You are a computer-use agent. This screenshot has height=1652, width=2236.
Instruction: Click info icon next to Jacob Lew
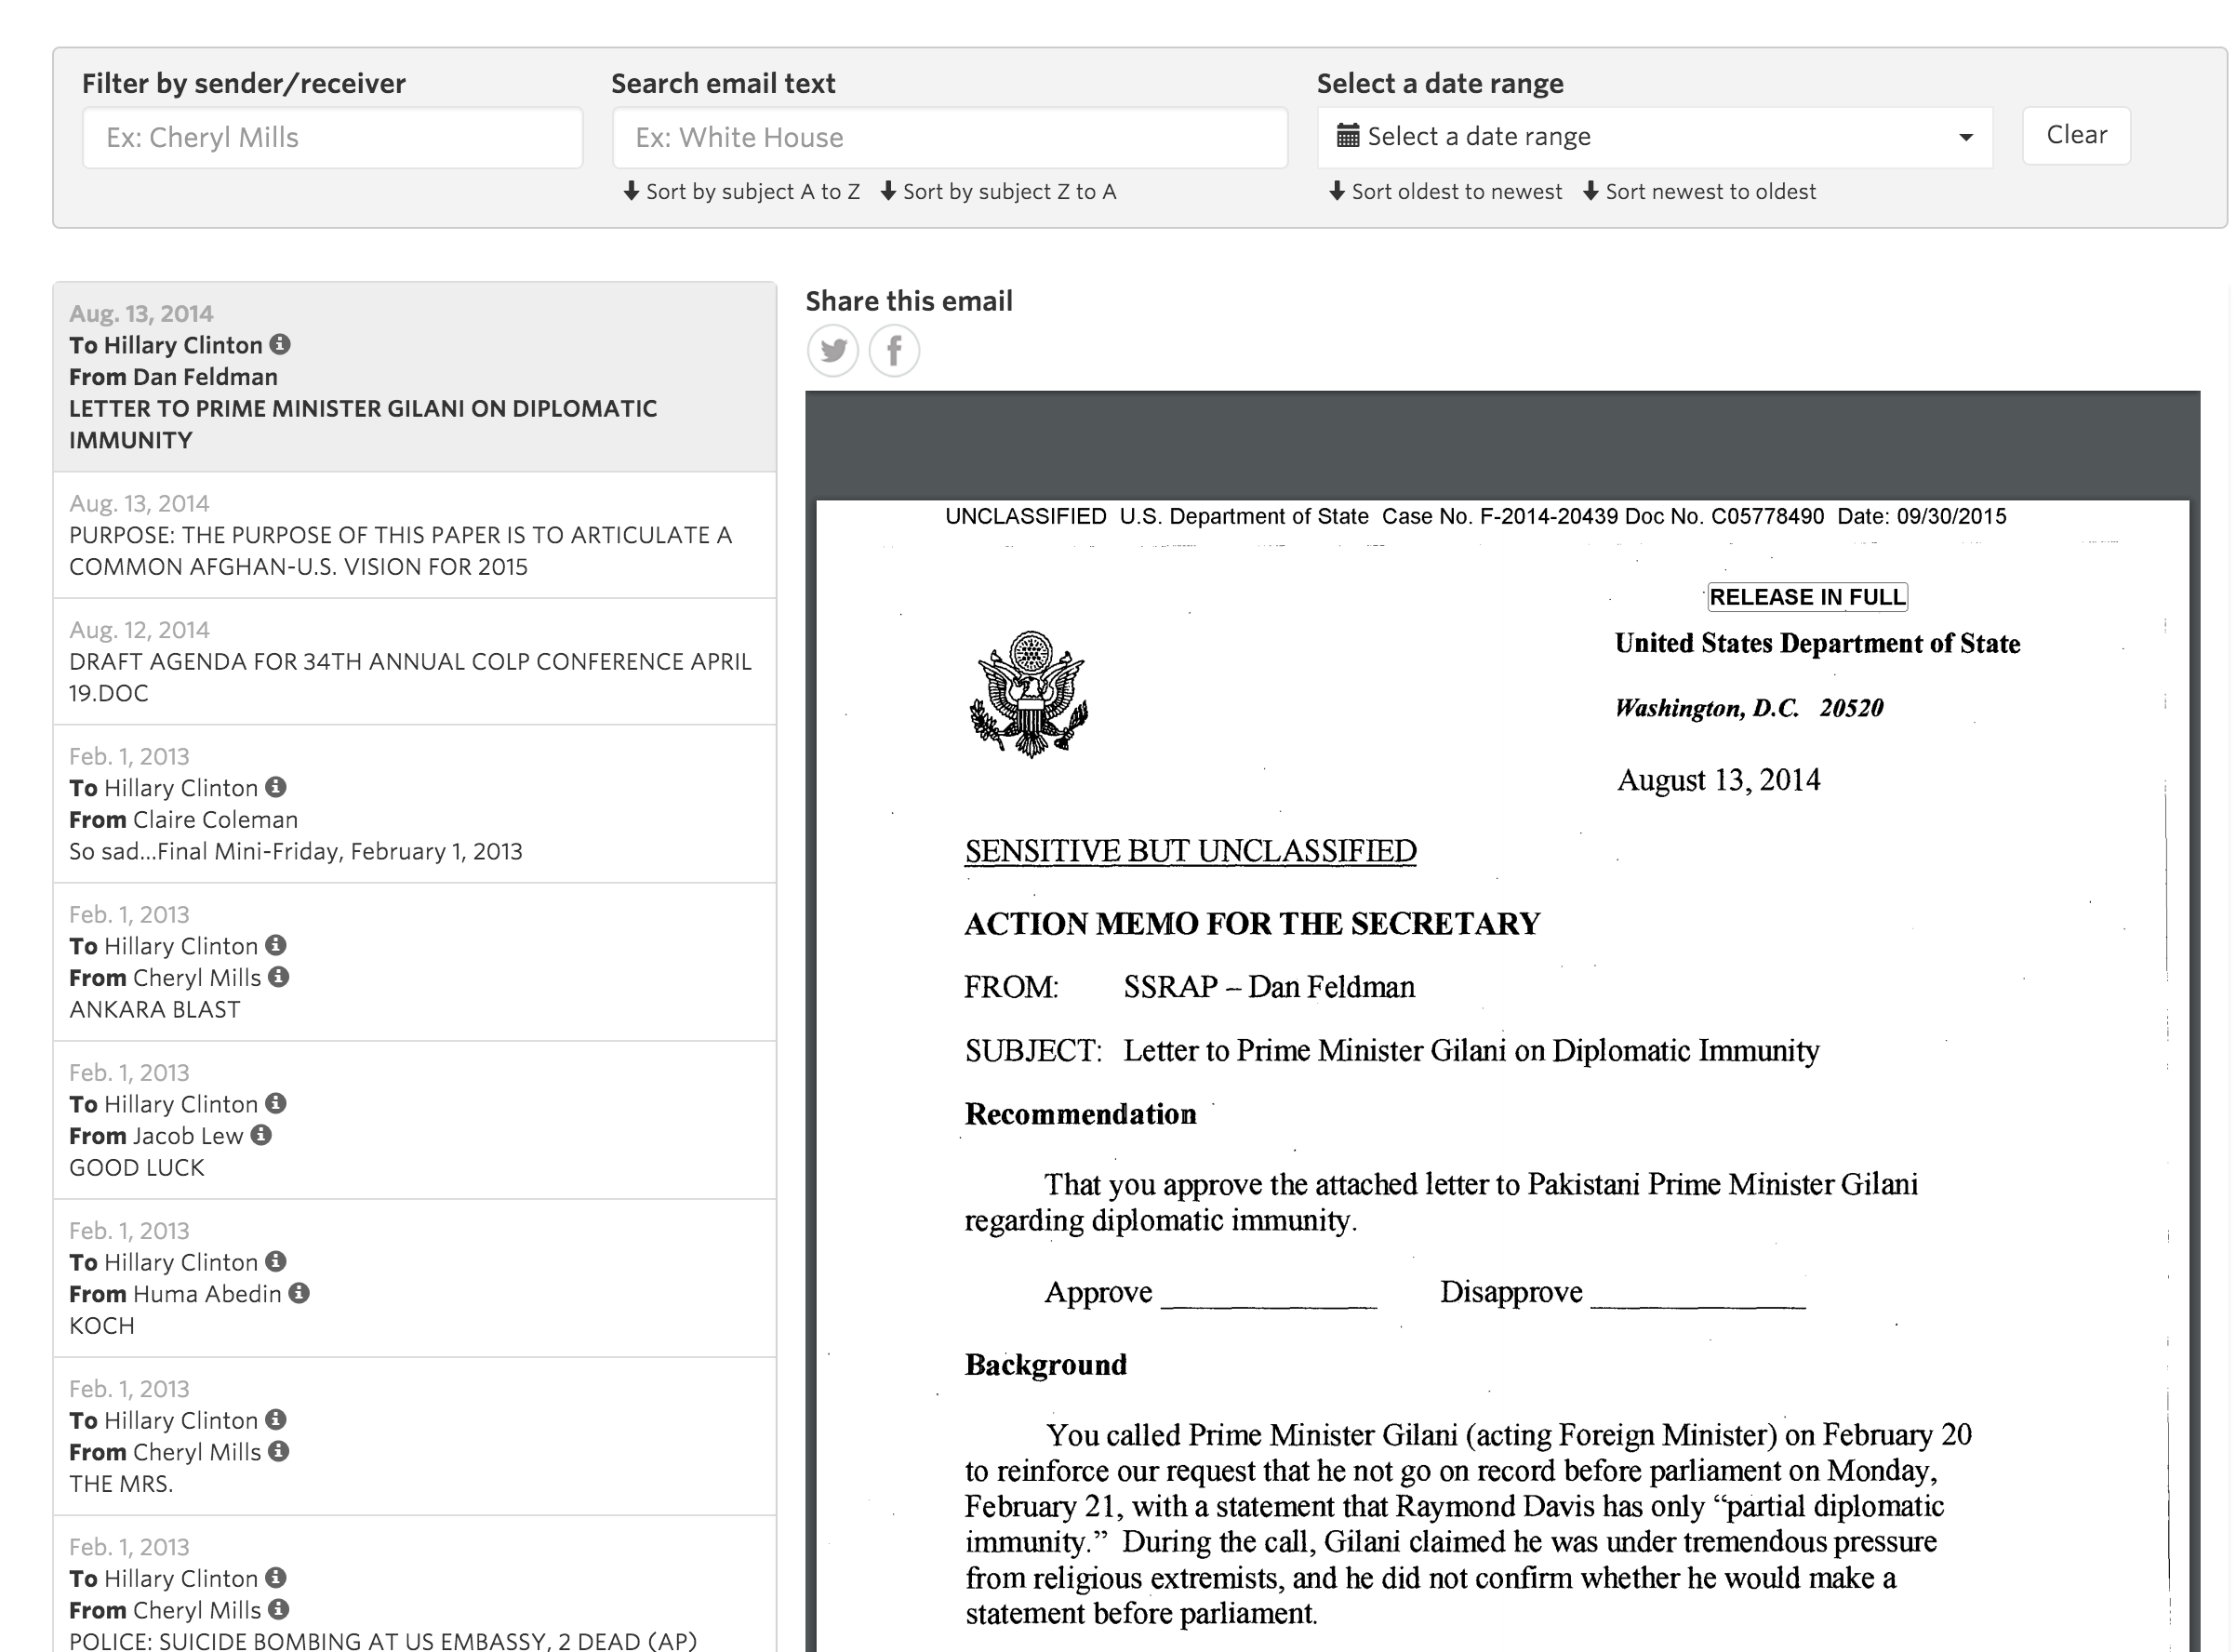261,1135
